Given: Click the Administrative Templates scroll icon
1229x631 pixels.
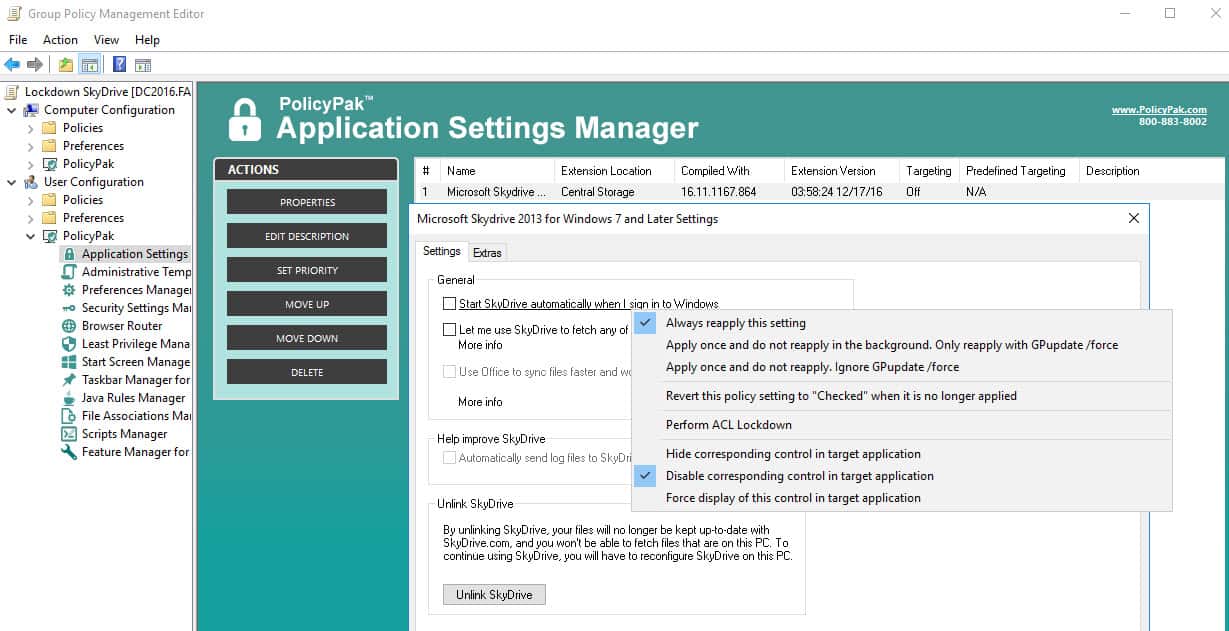Looking at the screenshot, I should click(69, 272).
